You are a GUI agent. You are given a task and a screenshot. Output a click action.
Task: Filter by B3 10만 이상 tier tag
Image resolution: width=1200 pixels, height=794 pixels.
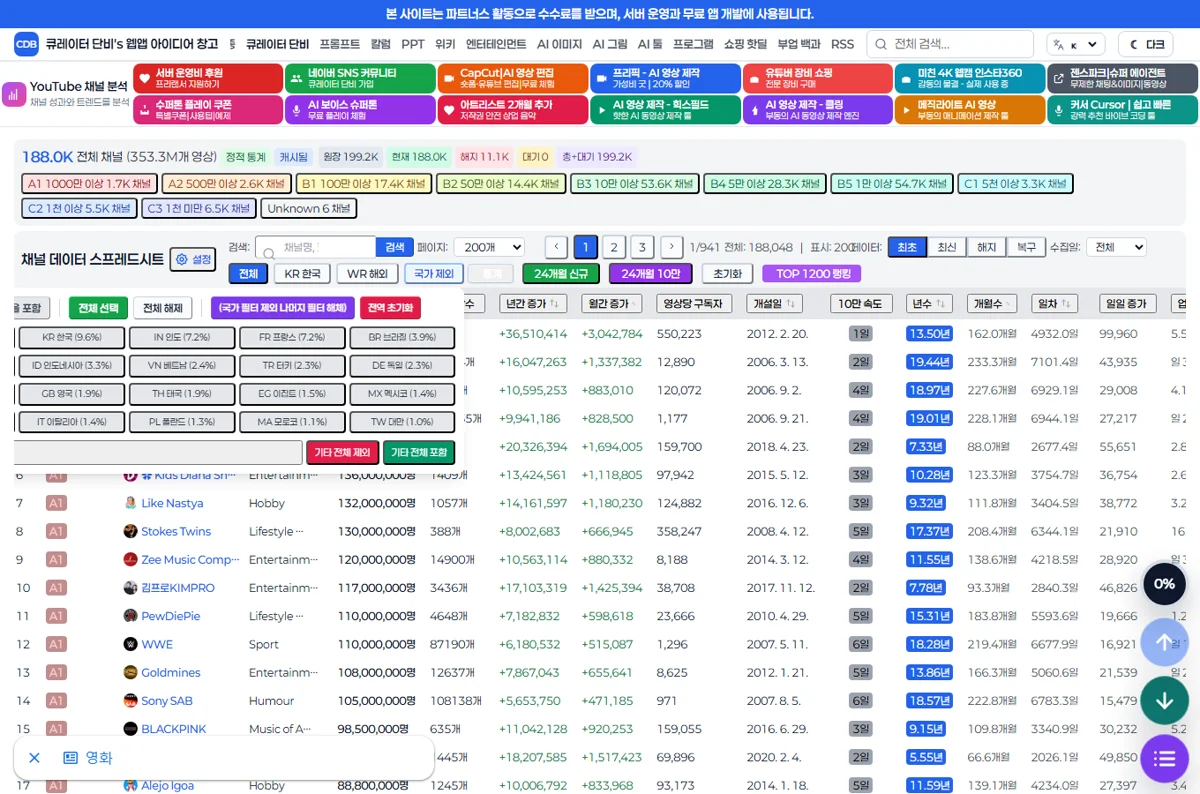click(634, 184)
